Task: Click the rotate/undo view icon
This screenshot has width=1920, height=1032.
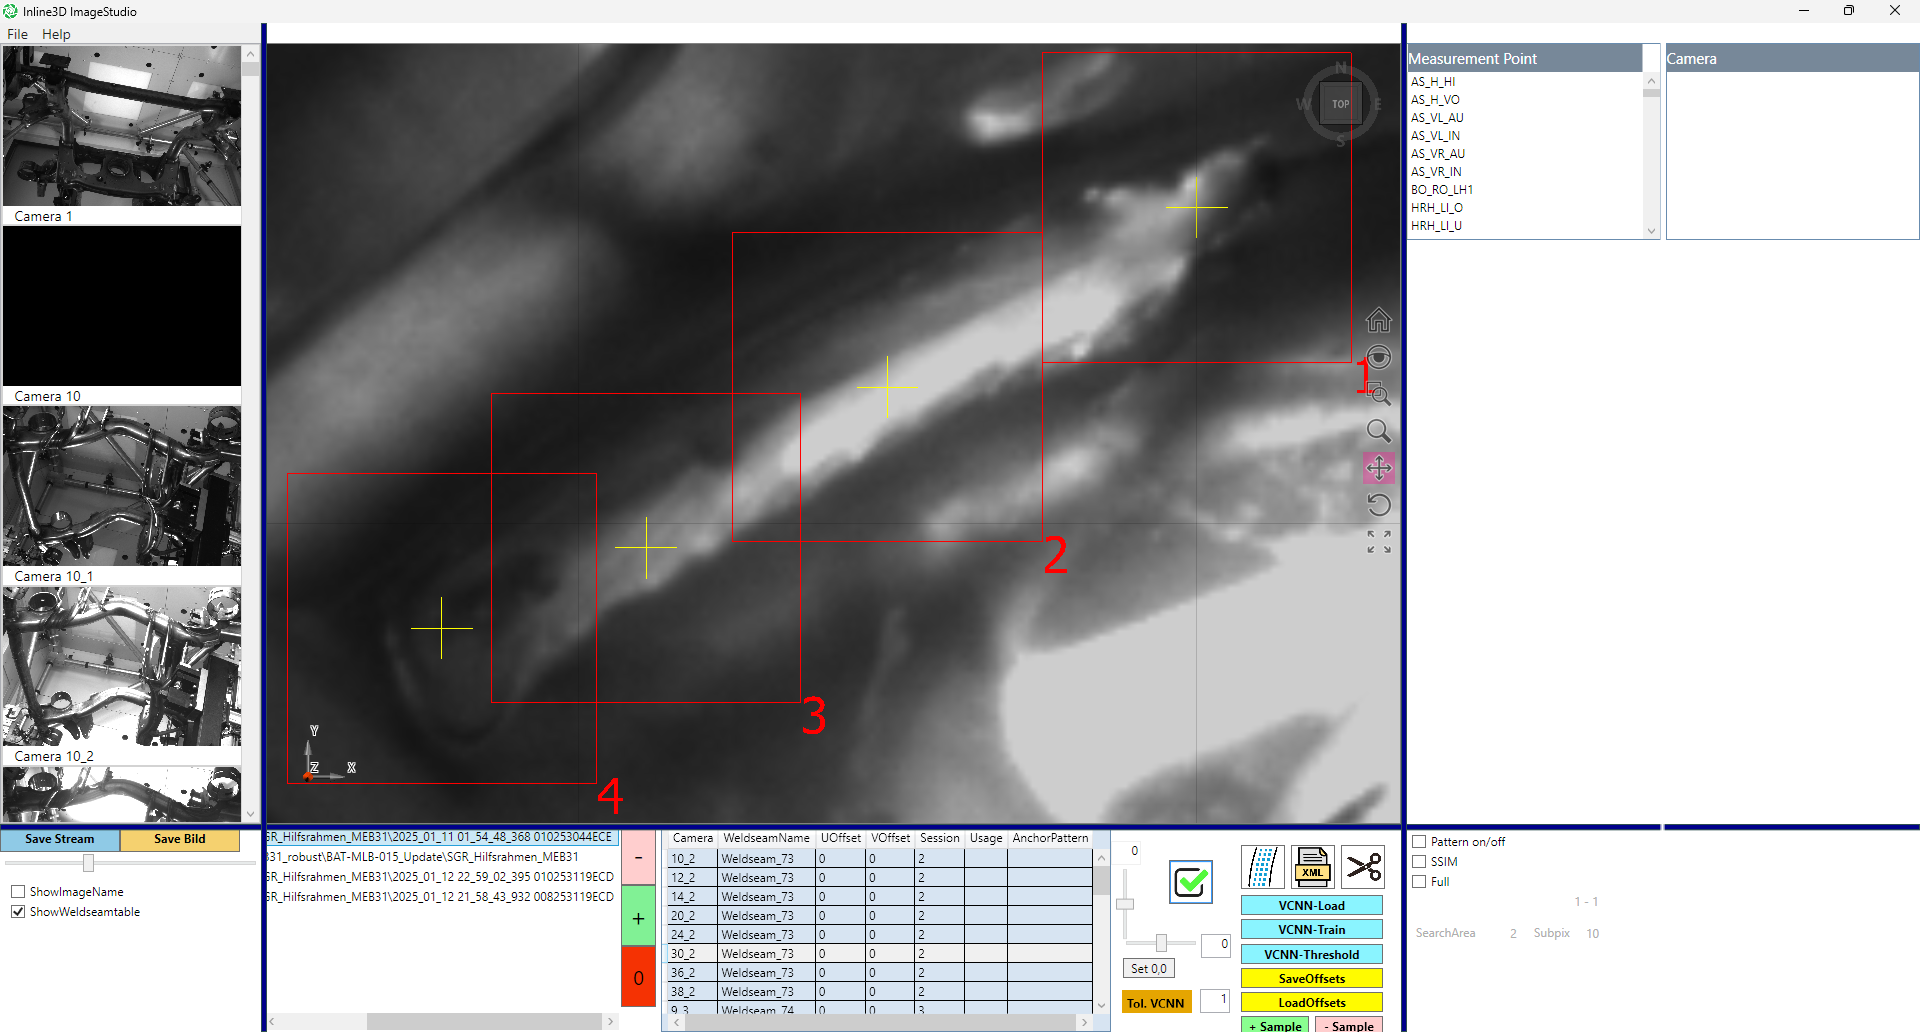Action: pos(1378,505)
